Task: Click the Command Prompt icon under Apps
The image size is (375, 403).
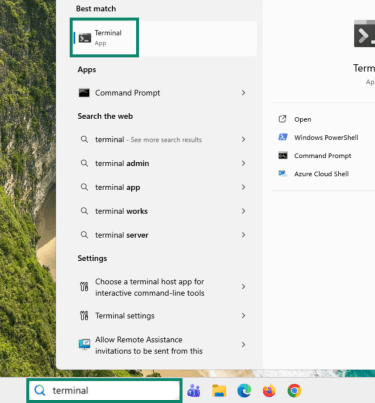Action: pyautogui.click(x=84, y=93)
